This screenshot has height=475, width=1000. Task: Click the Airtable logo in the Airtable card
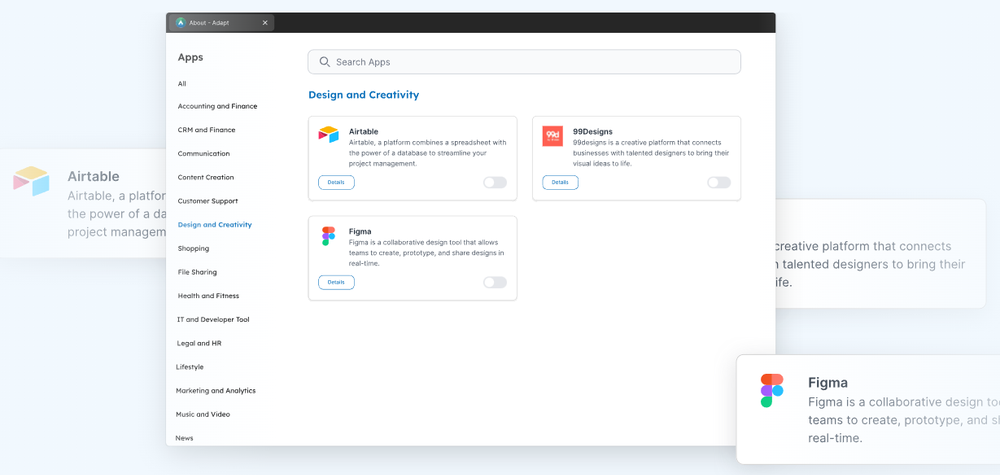click(x=328, y=135)
